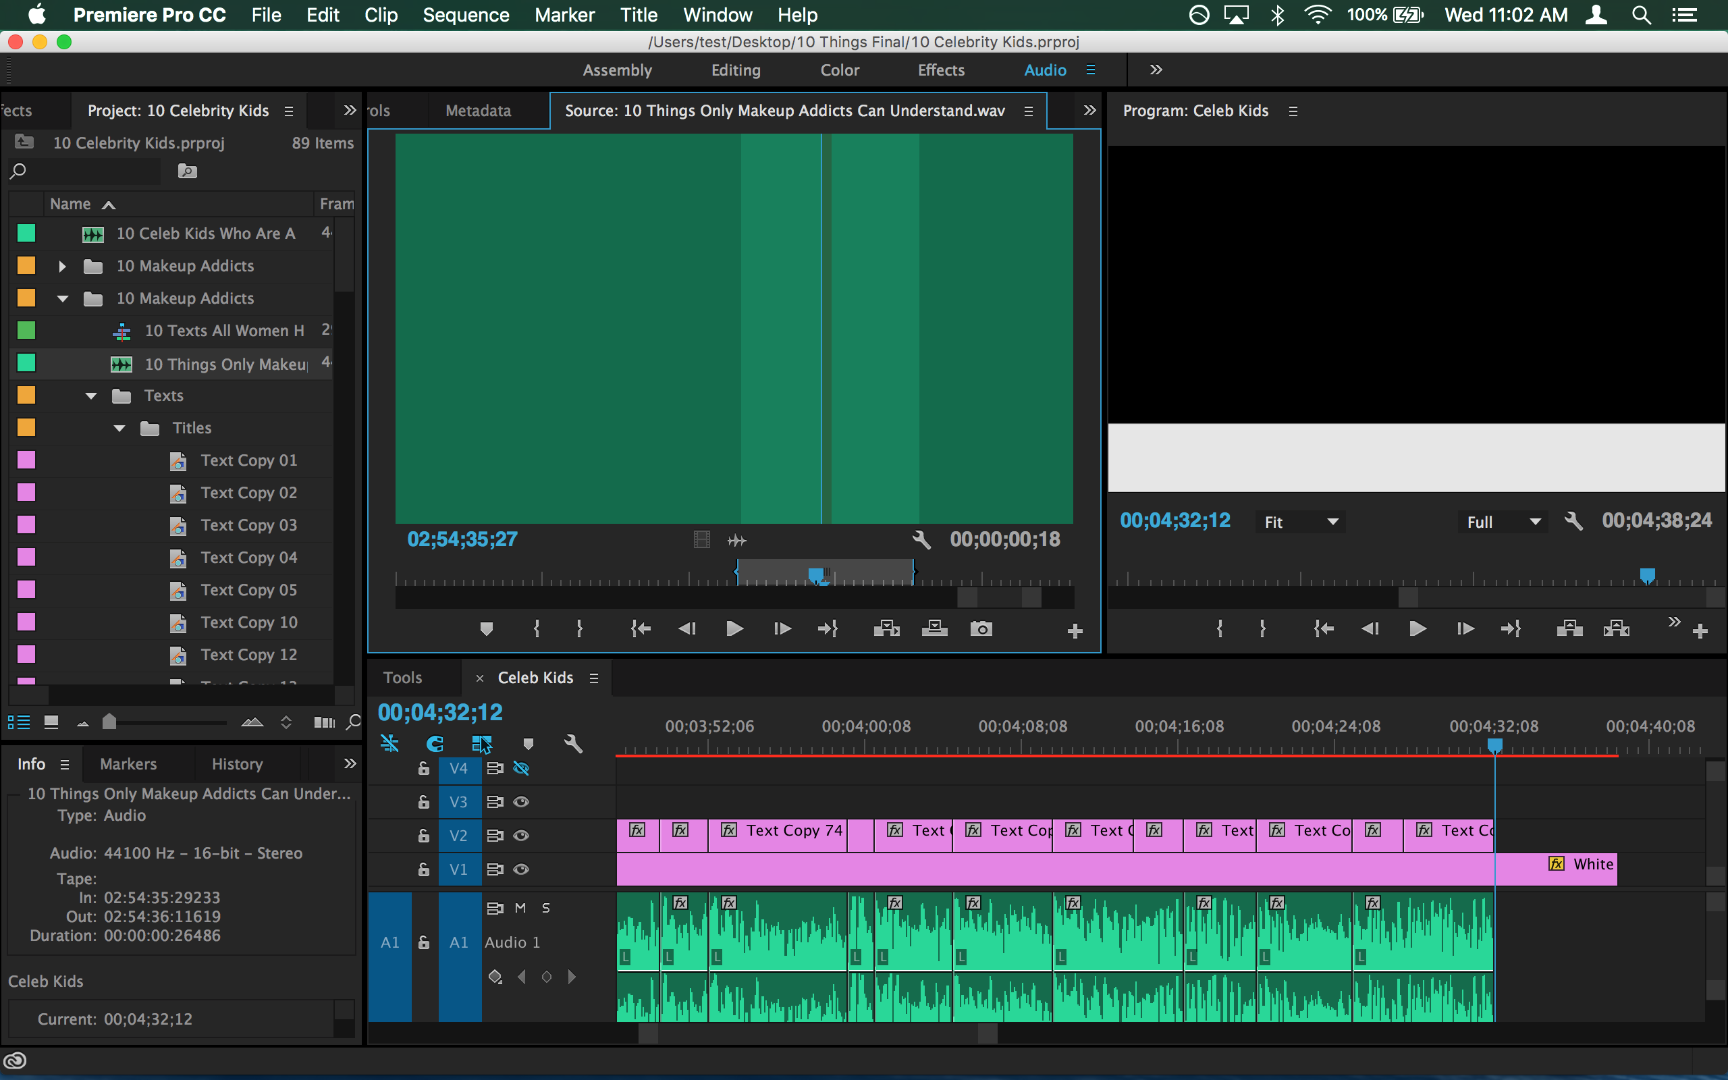This screenshot has width=1728, height=1080.
Task: Go to In point in Source monitor
Action: pyautogui.click(x=641, y=629)
